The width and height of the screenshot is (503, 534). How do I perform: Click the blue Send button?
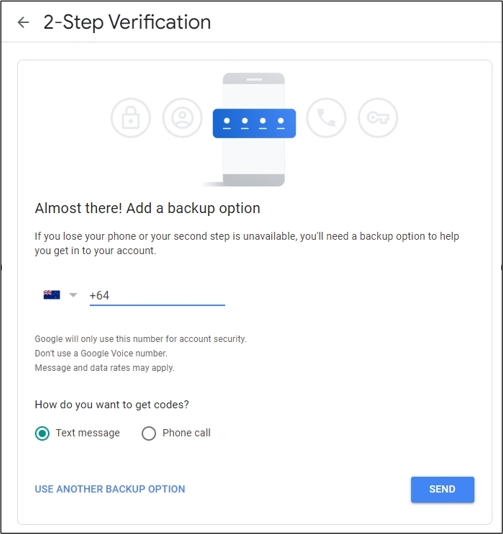coord(442,489)
